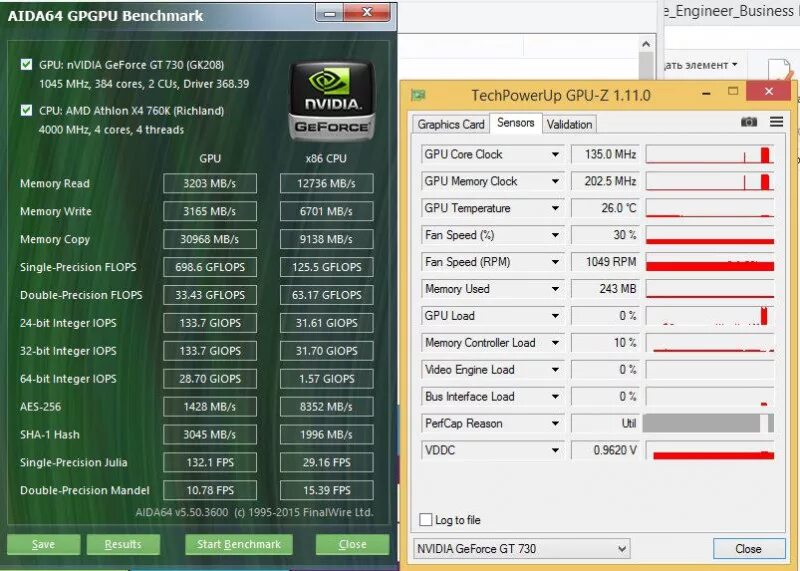Image resolution: width=800 pixels, height=571 pixels.
Task: Click GPU Single-Precision 698.6 GFLOPS value
Action: point(210,267)
